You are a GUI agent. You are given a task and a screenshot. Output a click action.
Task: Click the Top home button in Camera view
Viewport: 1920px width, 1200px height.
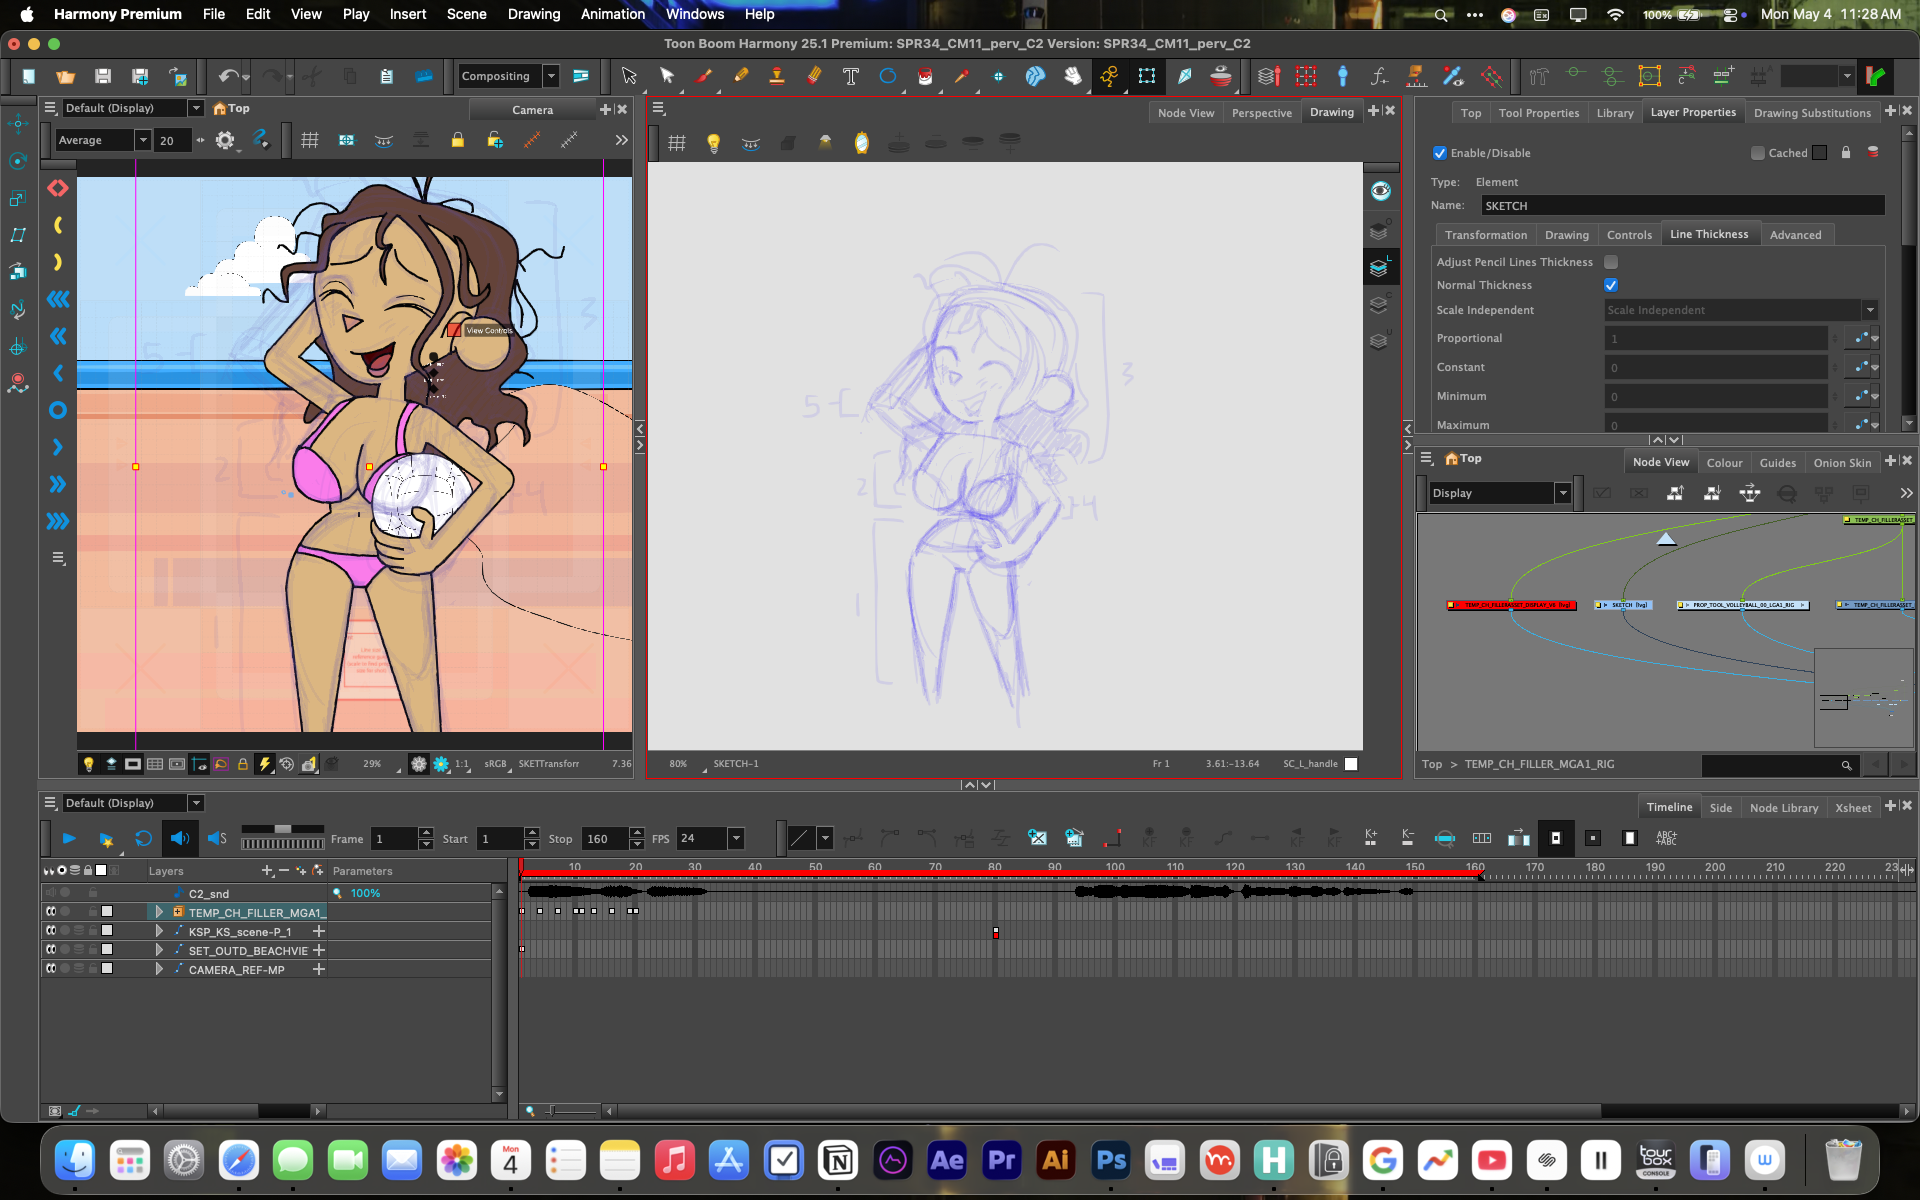(x=231, y=108)
